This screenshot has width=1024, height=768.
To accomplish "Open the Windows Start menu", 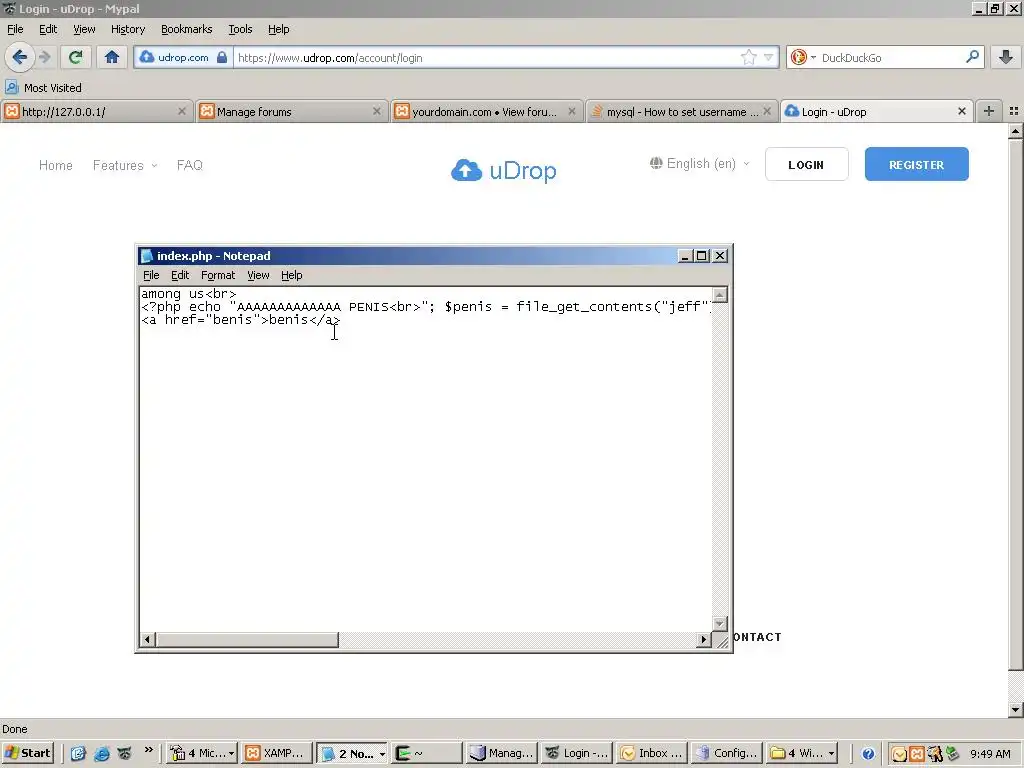I will pos(27,753).
